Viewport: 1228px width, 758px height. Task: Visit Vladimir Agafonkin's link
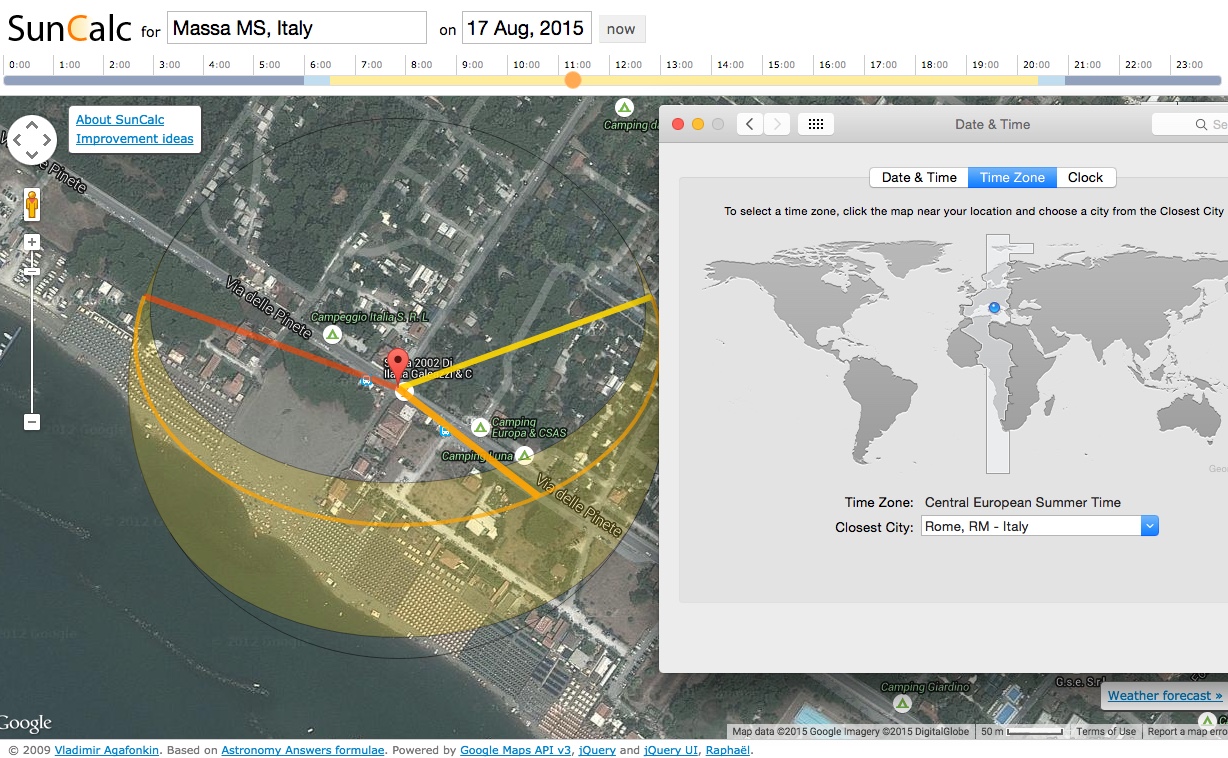click(x=107, y=750)
